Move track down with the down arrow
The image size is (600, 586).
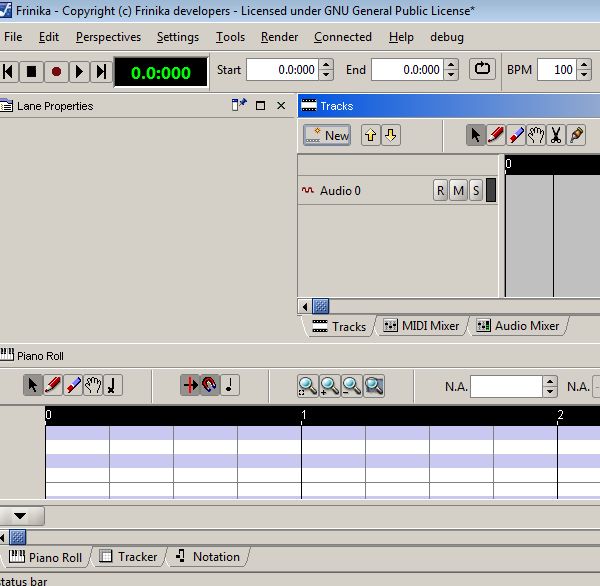[391, 135]
